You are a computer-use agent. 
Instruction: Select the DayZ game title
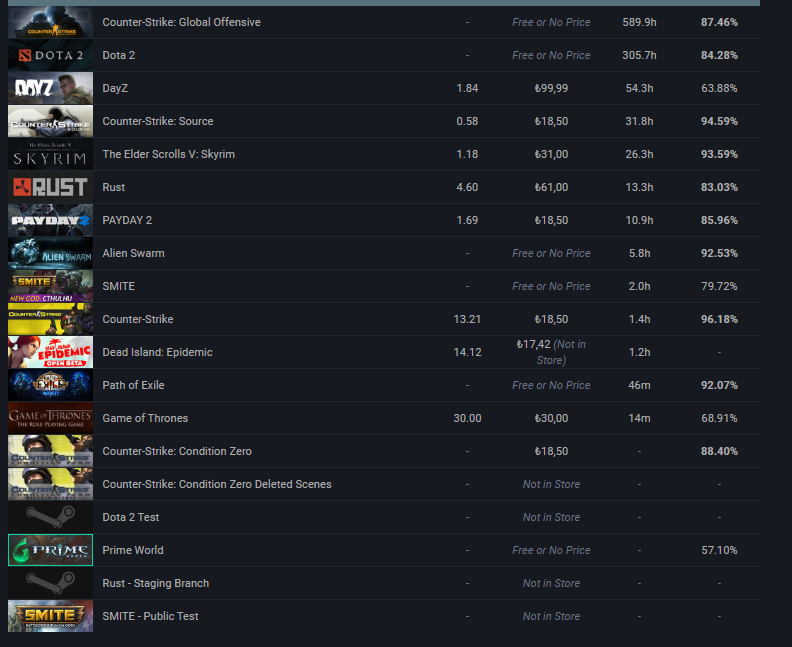click(115, 88)
